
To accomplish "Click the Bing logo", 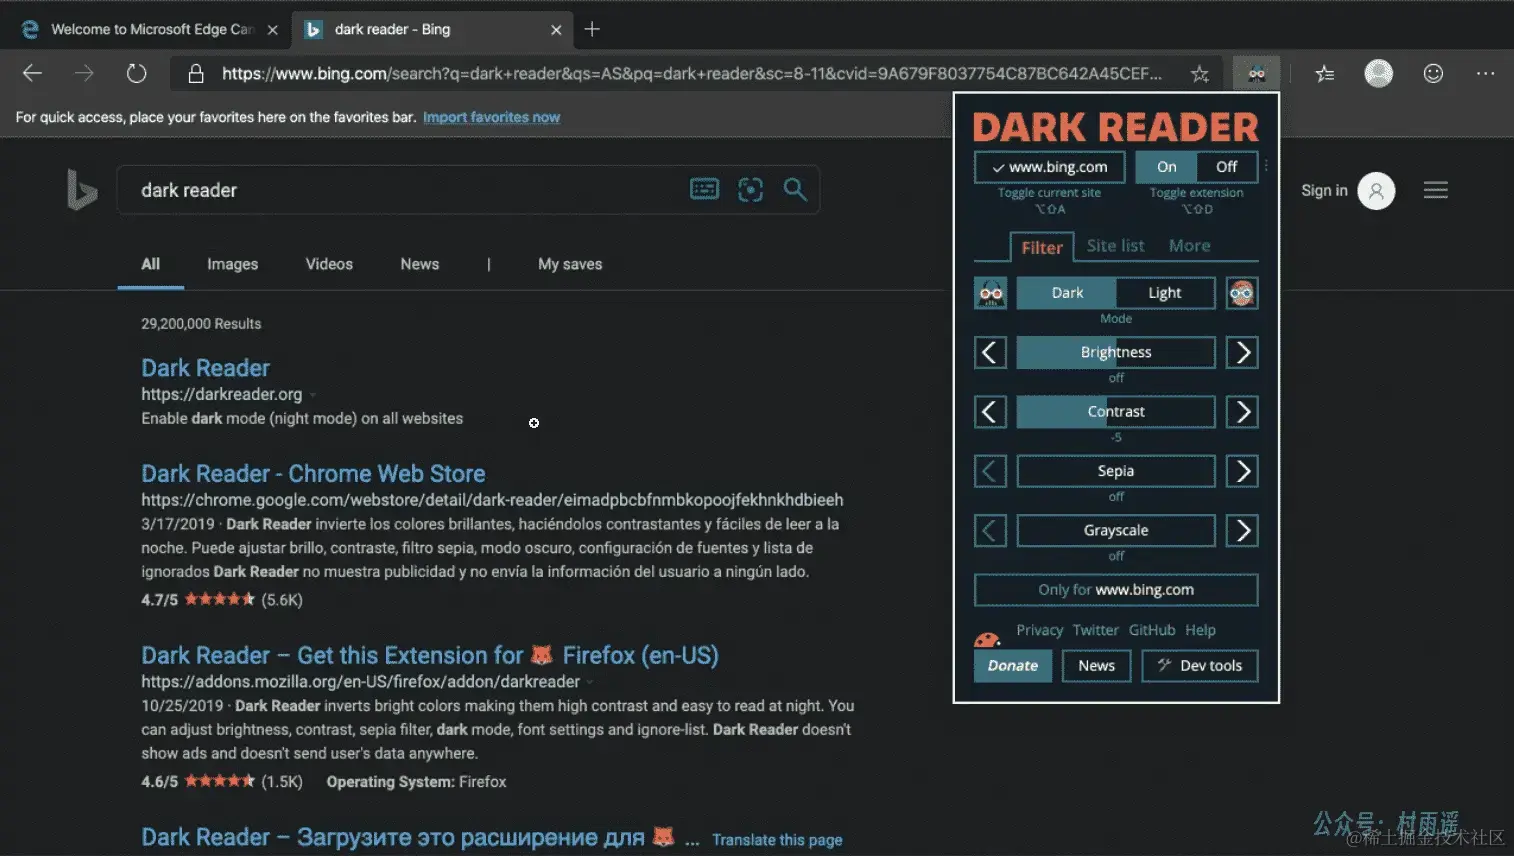I will 81,190.
